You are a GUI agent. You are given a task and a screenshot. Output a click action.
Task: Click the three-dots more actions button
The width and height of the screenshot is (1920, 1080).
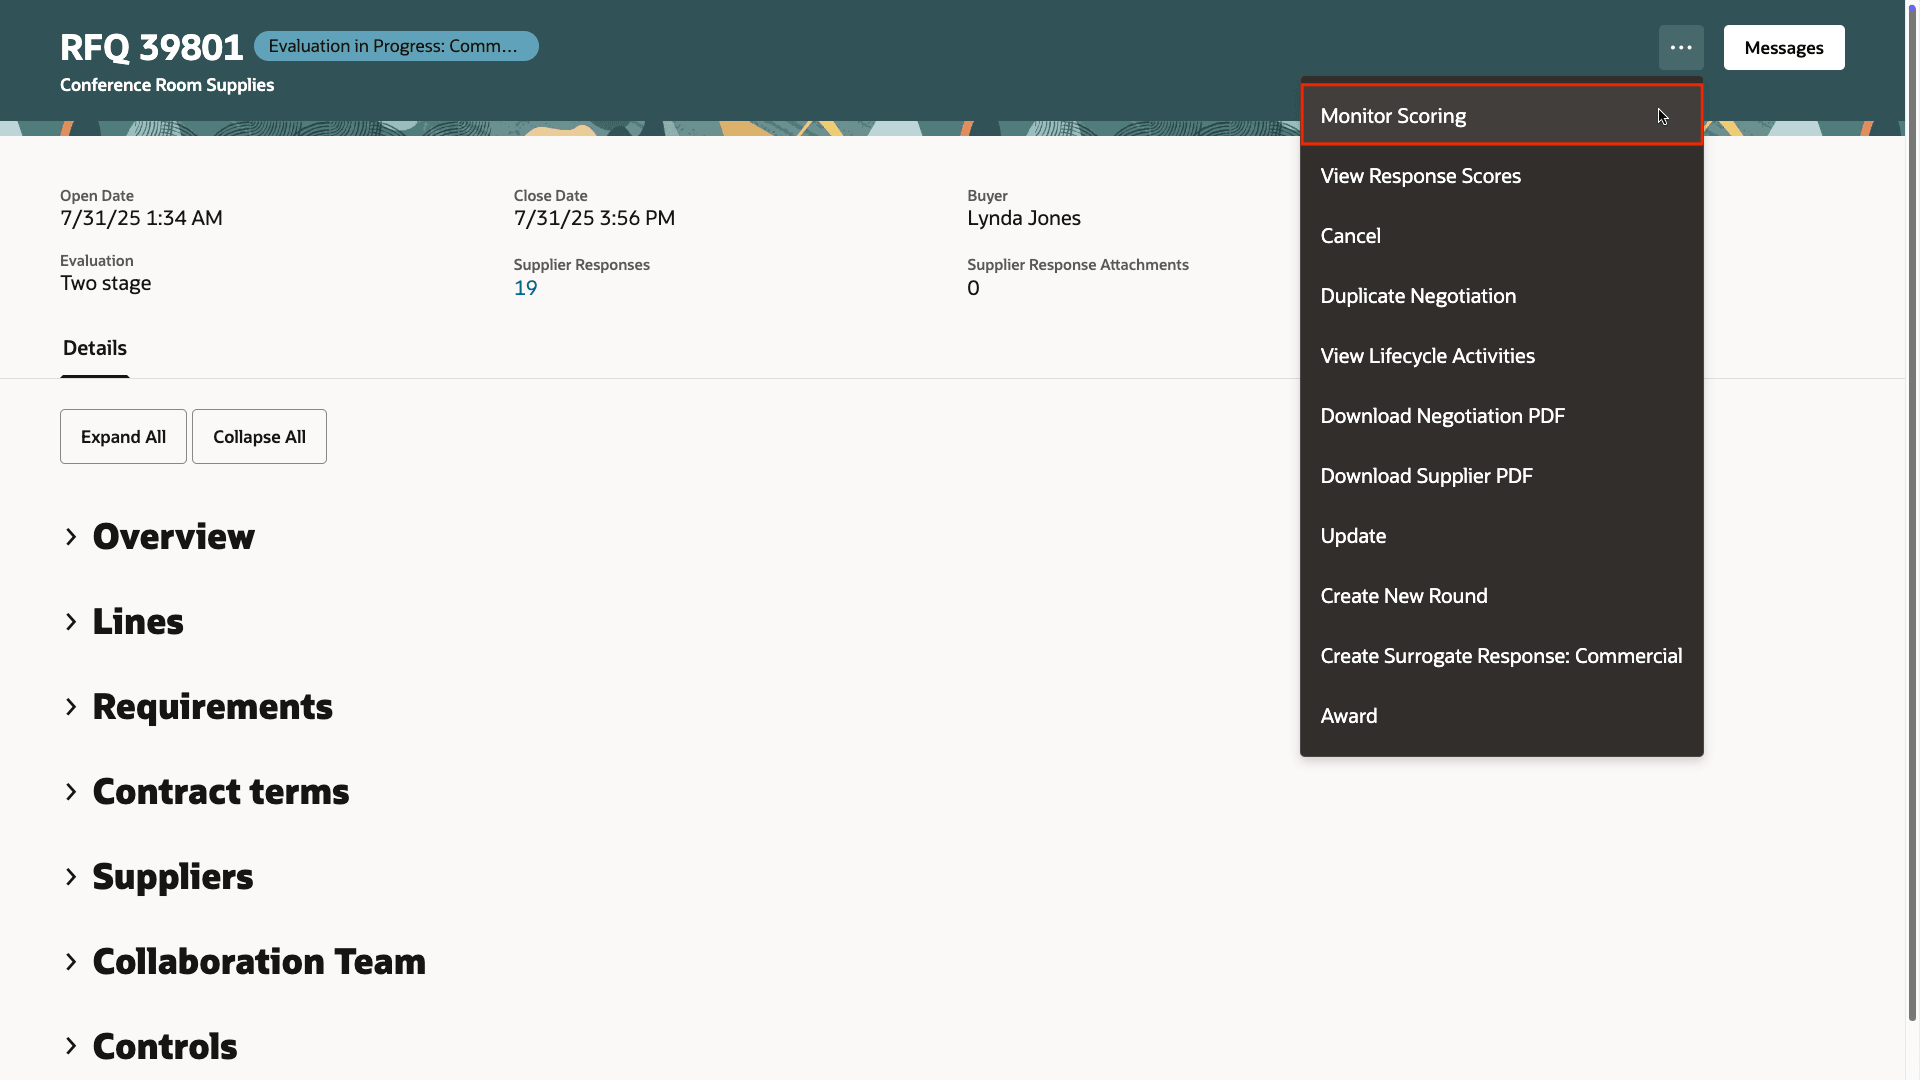pyautogui.click(x=1680, y=48)
